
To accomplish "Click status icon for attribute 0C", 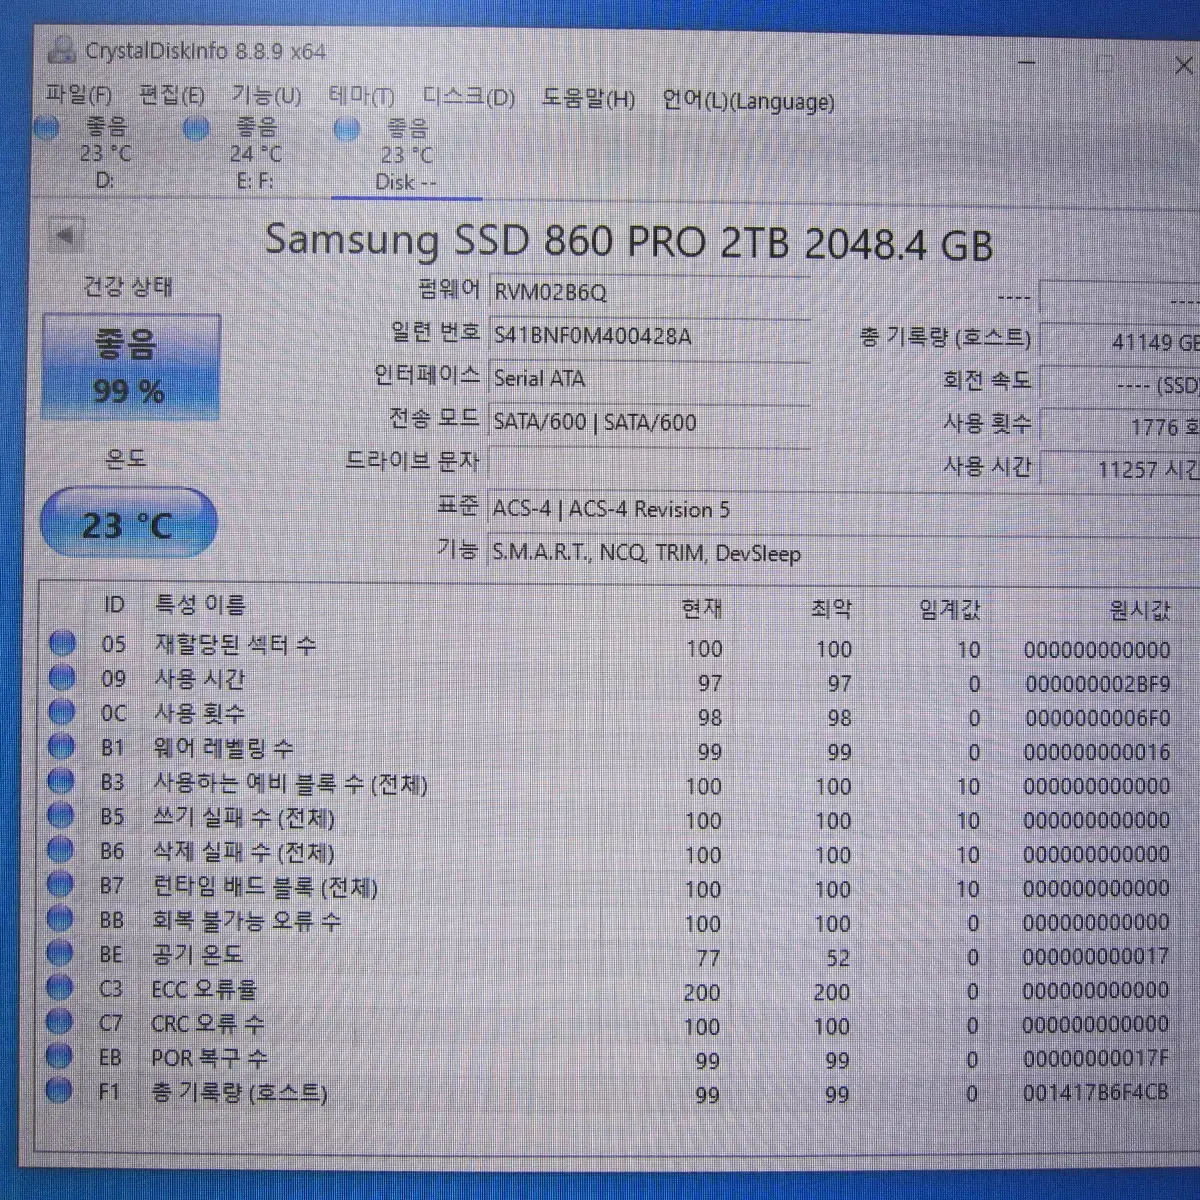I will tap(62, 712).
